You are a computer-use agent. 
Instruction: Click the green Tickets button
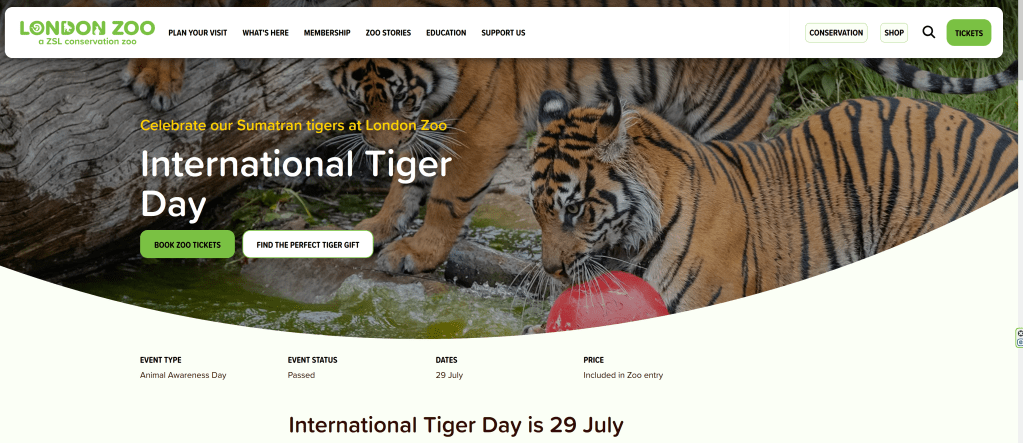[x=969, y=33]
